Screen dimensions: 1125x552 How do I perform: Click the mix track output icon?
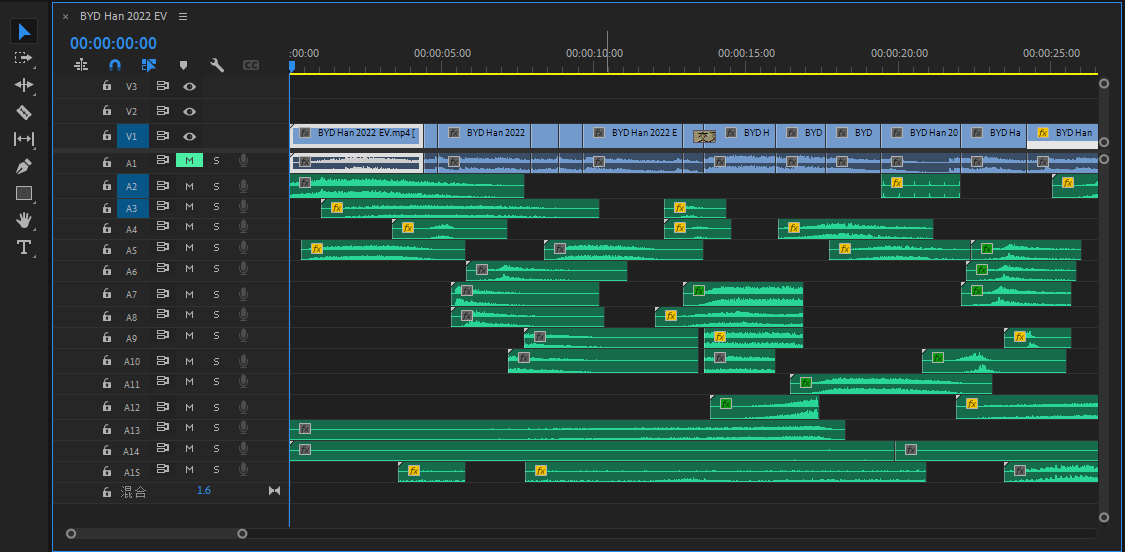(x=274, y=491)
